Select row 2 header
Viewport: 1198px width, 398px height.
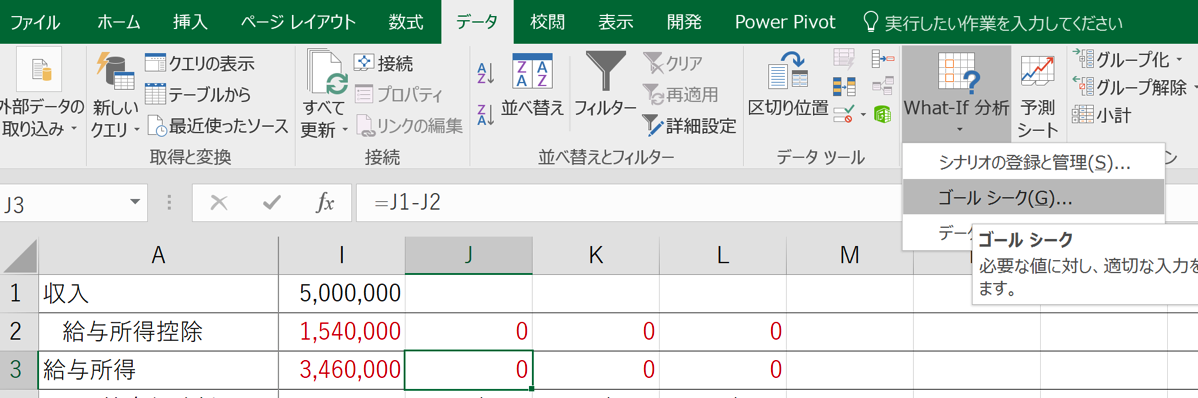18,331
